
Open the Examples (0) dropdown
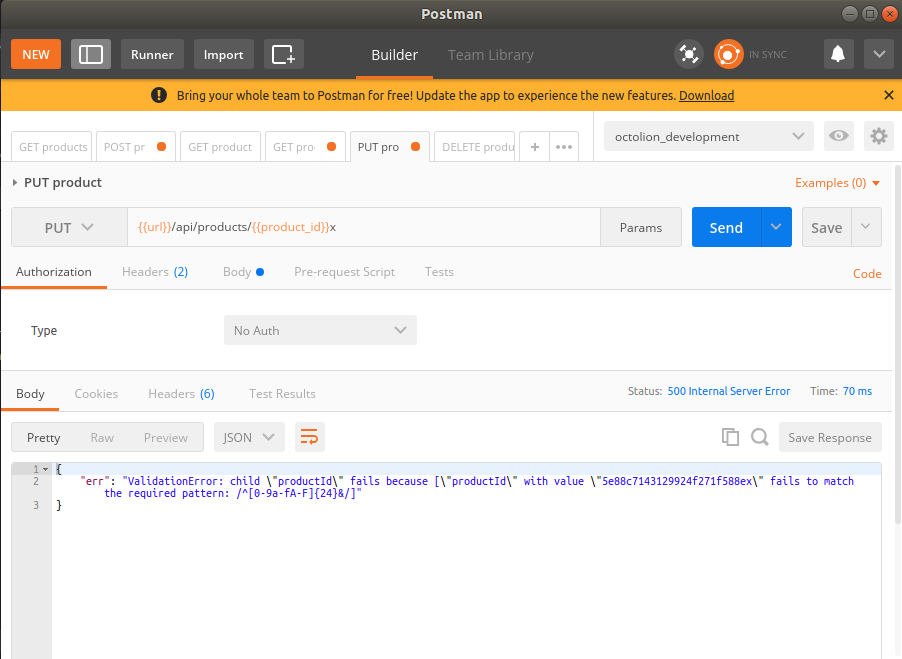838,183
